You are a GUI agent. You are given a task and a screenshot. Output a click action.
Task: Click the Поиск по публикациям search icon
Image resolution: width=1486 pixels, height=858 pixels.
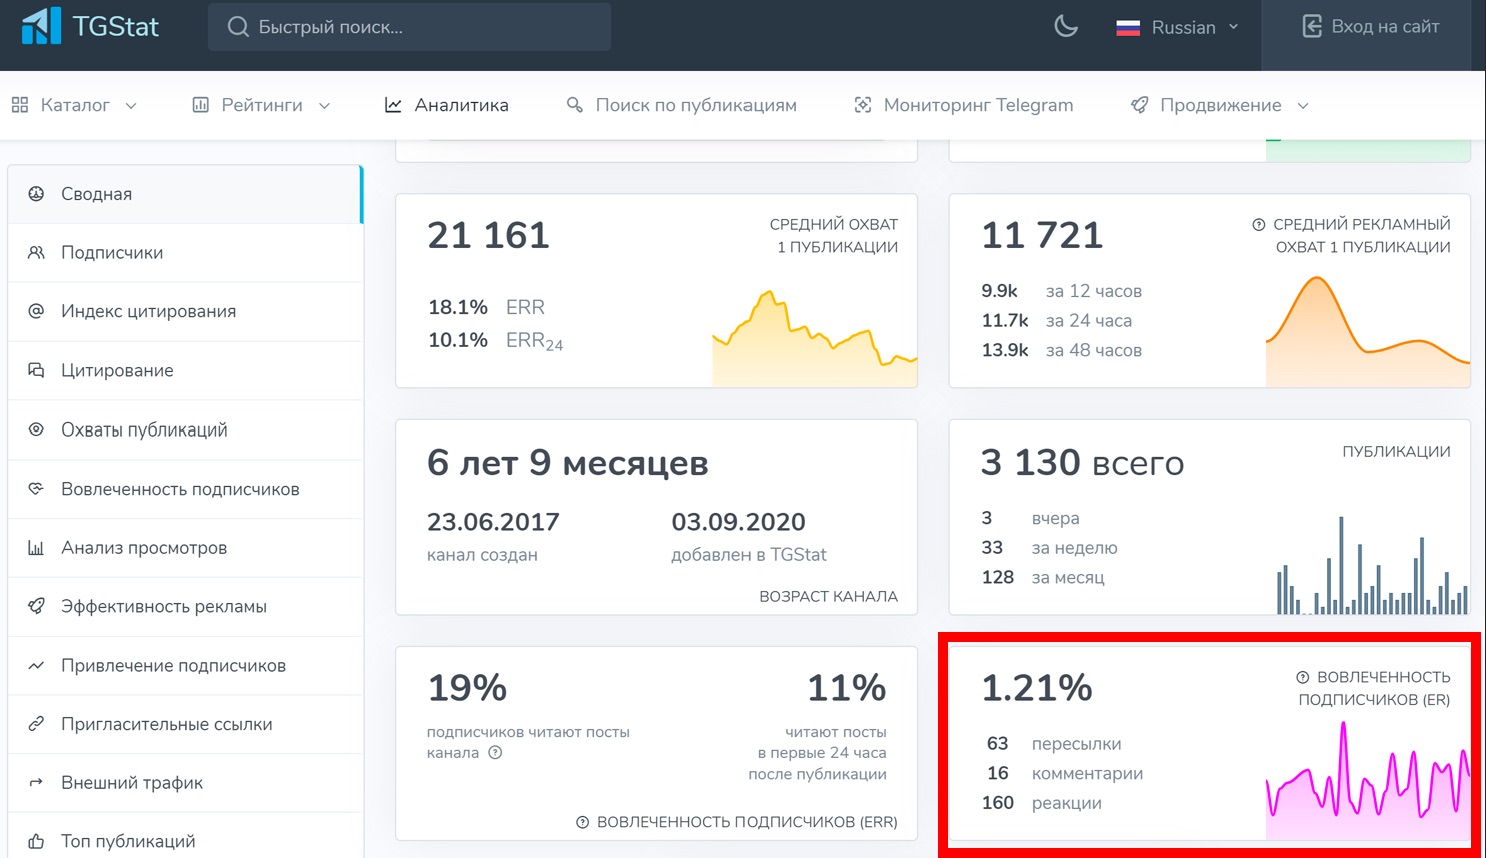pyautogui.click(x=575, y=105)
